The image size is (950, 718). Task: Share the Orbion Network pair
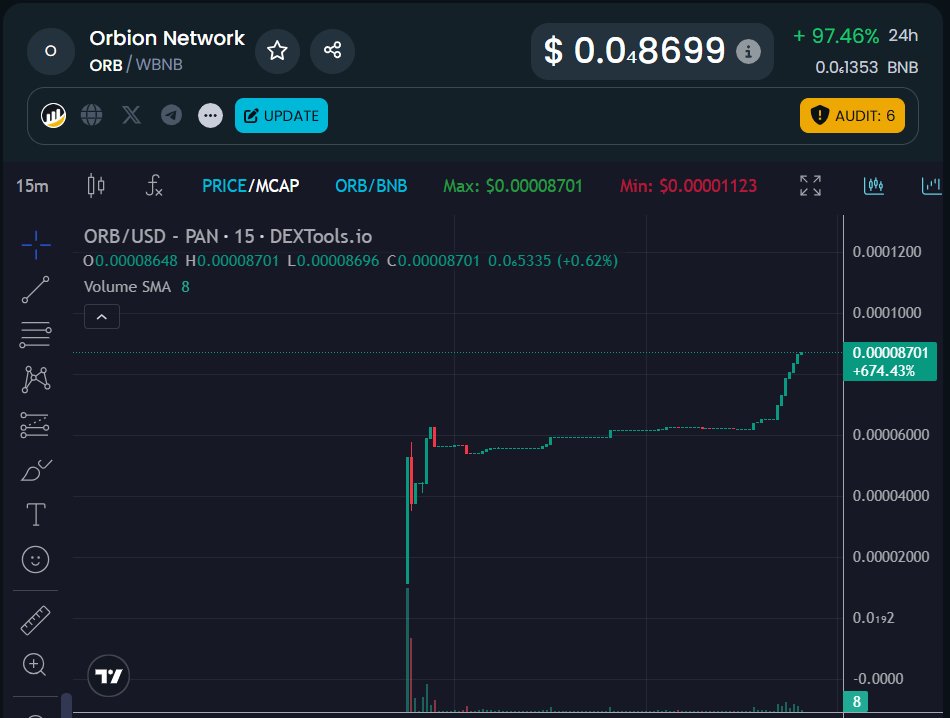[332, 50]
